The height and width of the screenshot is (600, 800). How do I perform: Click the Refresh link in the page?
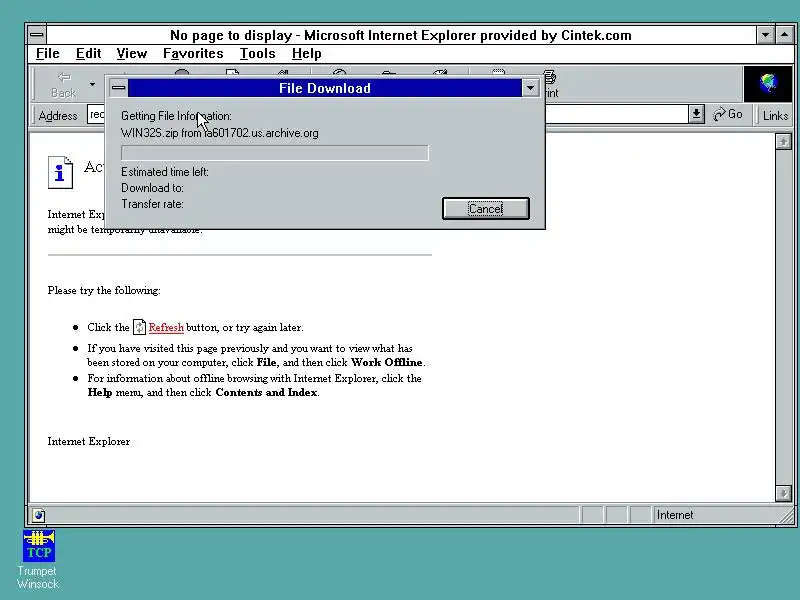coord(166,328)
